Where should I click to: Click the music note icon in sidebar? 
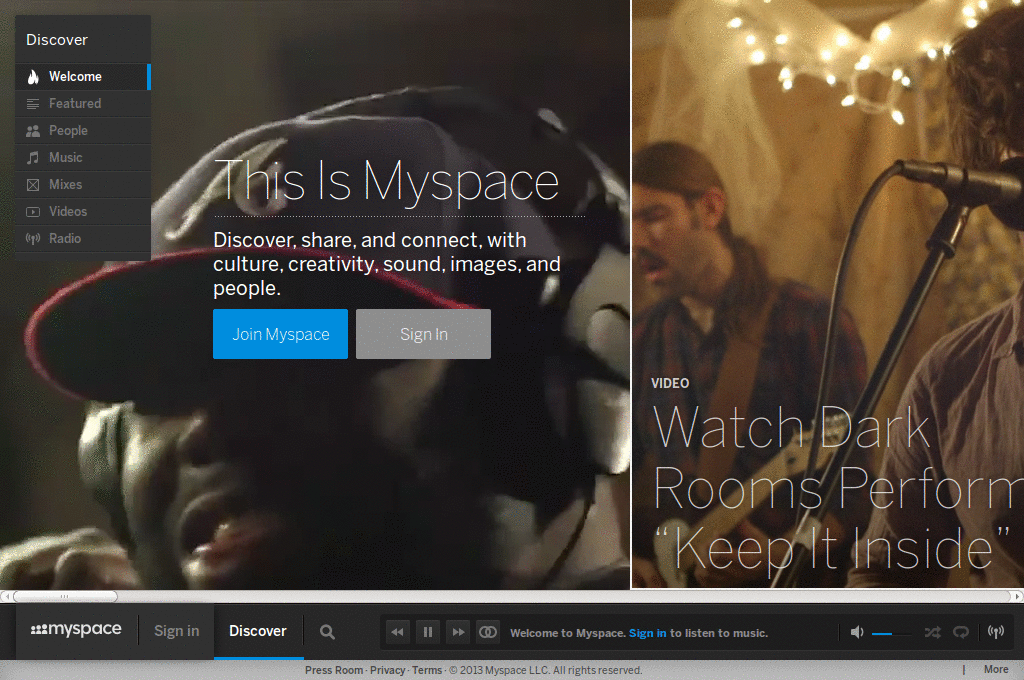(33, 157)
